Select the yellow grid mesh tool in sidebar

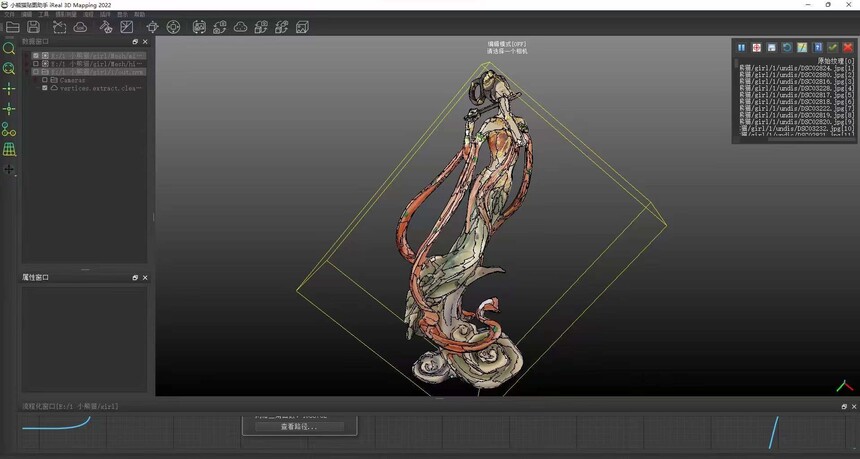(x=9, y=149)
